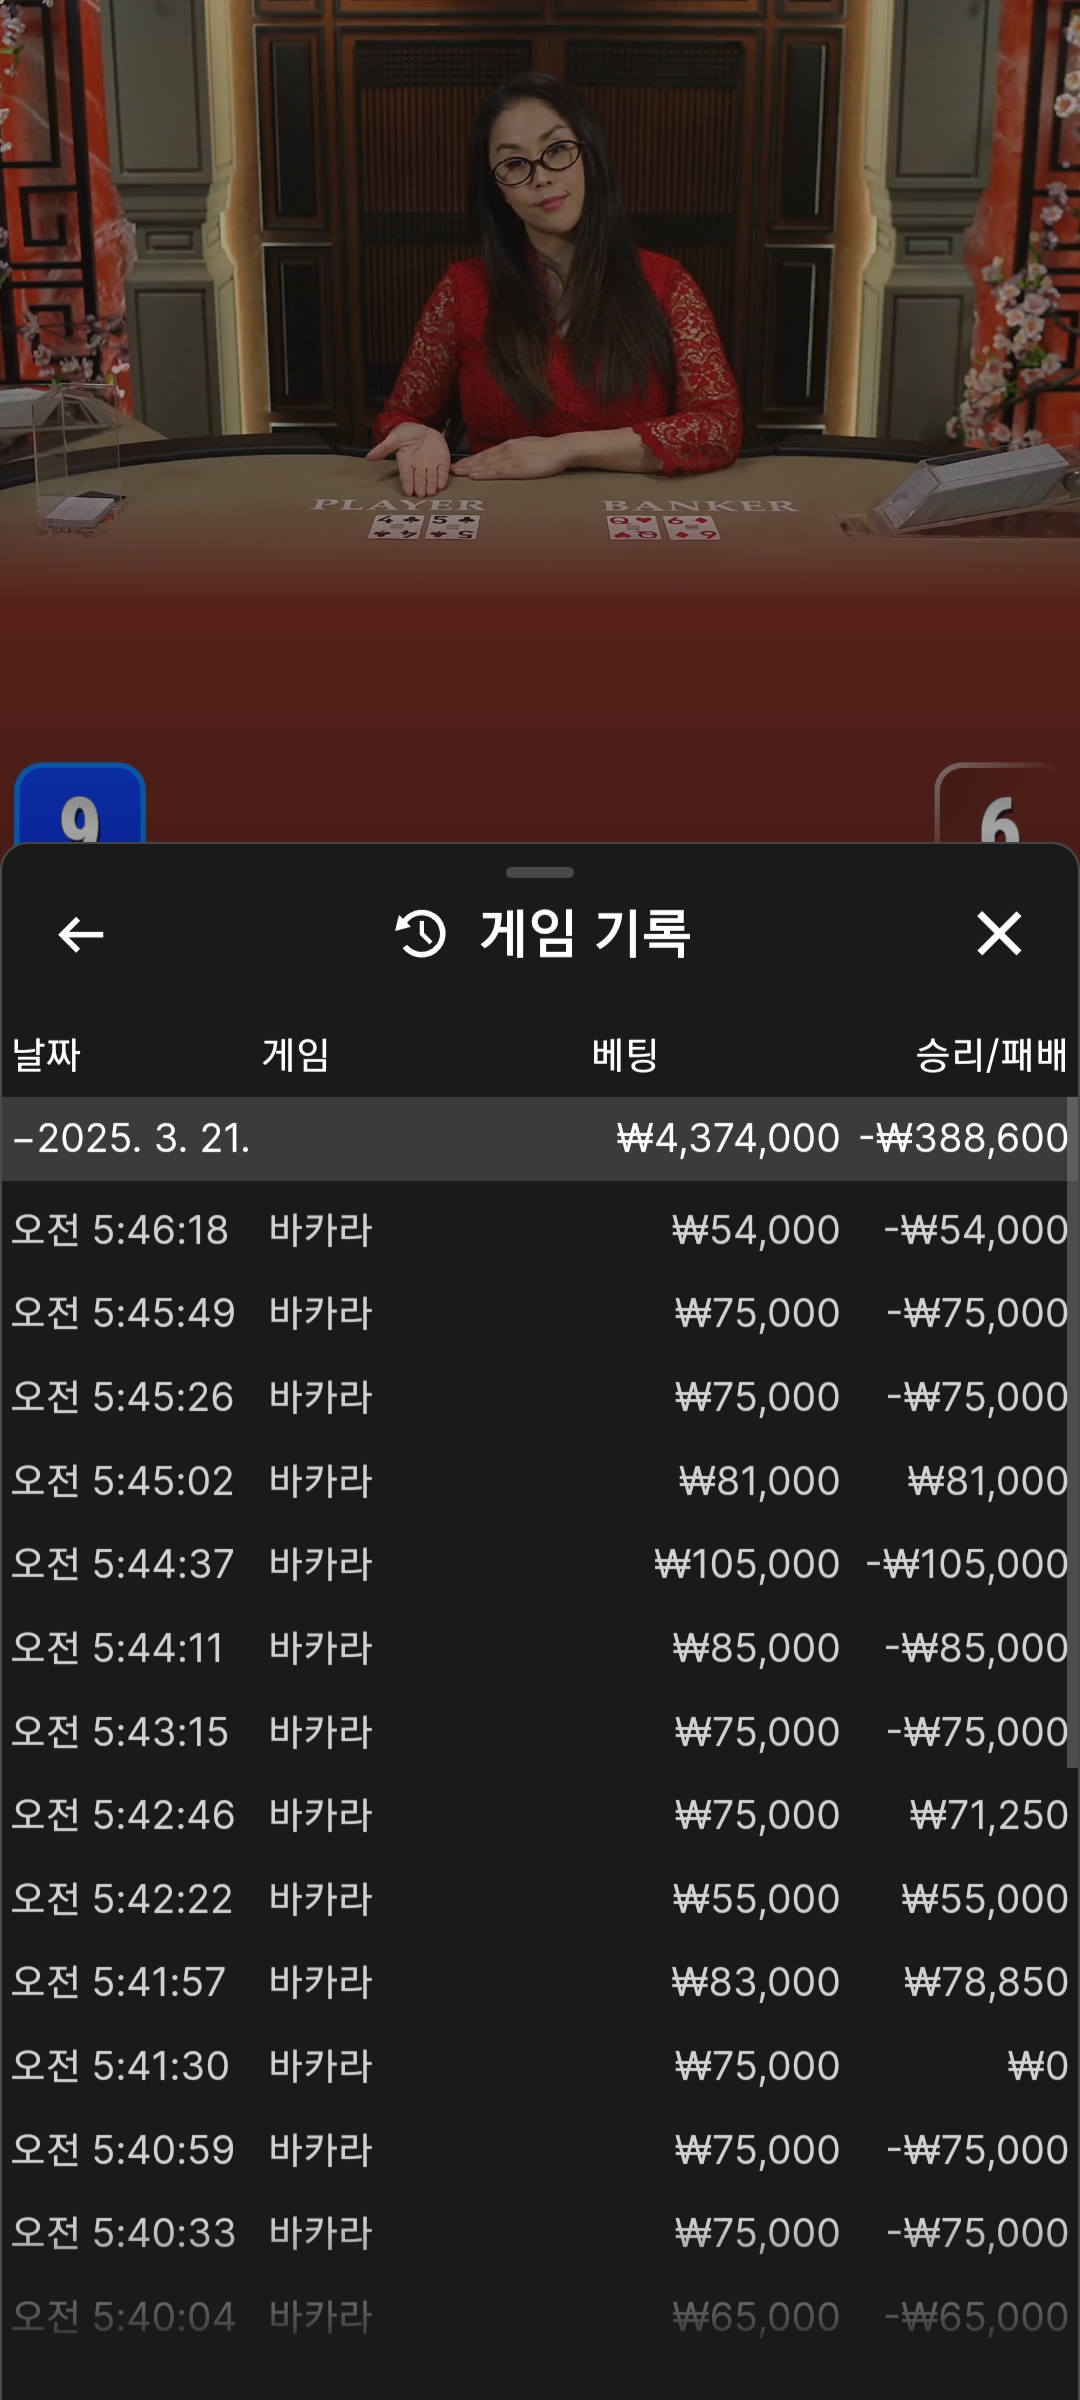The height and width of the screenshot is (2400, 1080).
Task: Click the 베팅 column header
Action: tap(625, 1055)
